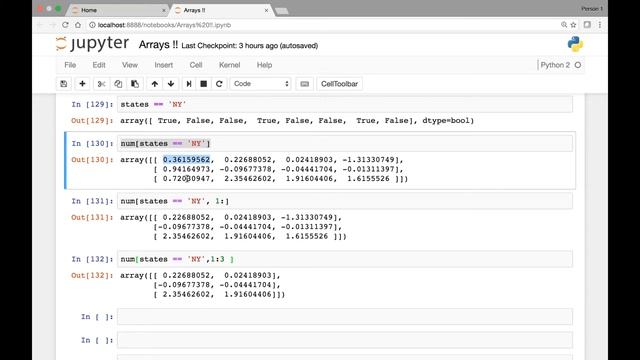Image resolution: width=640 pixels, height=360 pixels.
Task: Open the Cell menu
Action: point(196,65)
